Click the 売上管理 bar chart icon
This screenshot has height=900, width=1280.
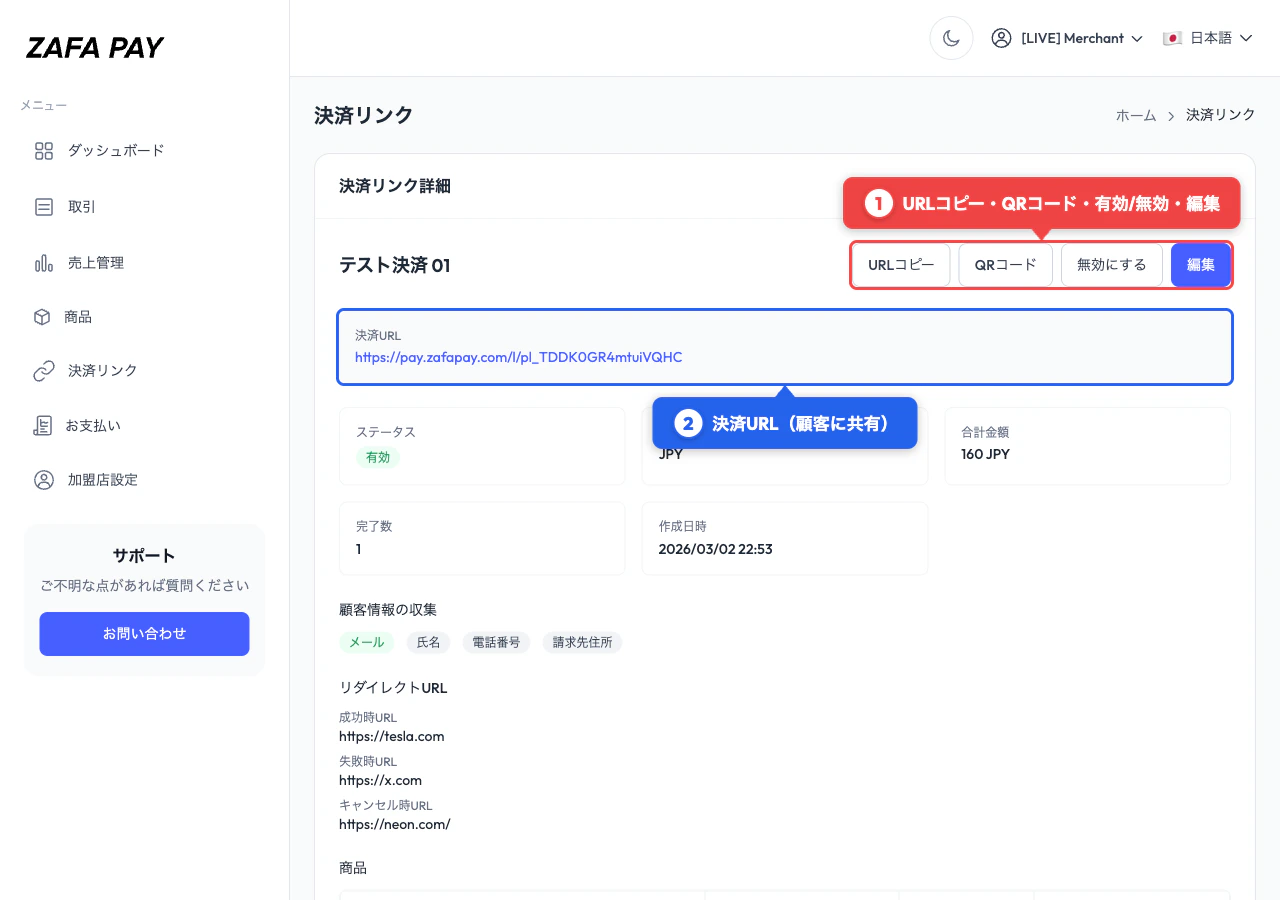pos(44,262)
